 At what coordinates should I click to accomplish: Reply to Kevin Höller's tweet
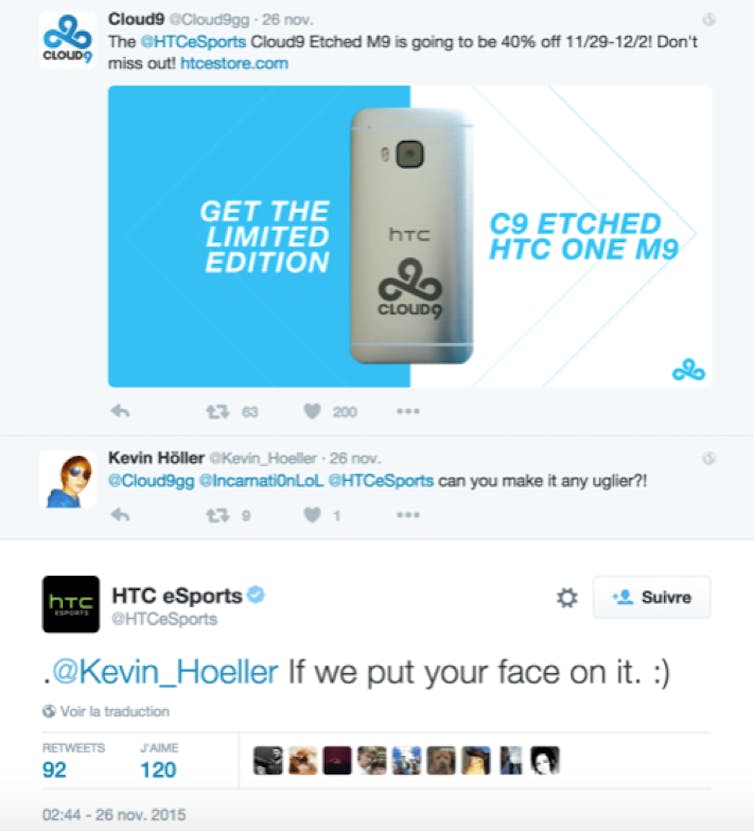click(120, 515)
